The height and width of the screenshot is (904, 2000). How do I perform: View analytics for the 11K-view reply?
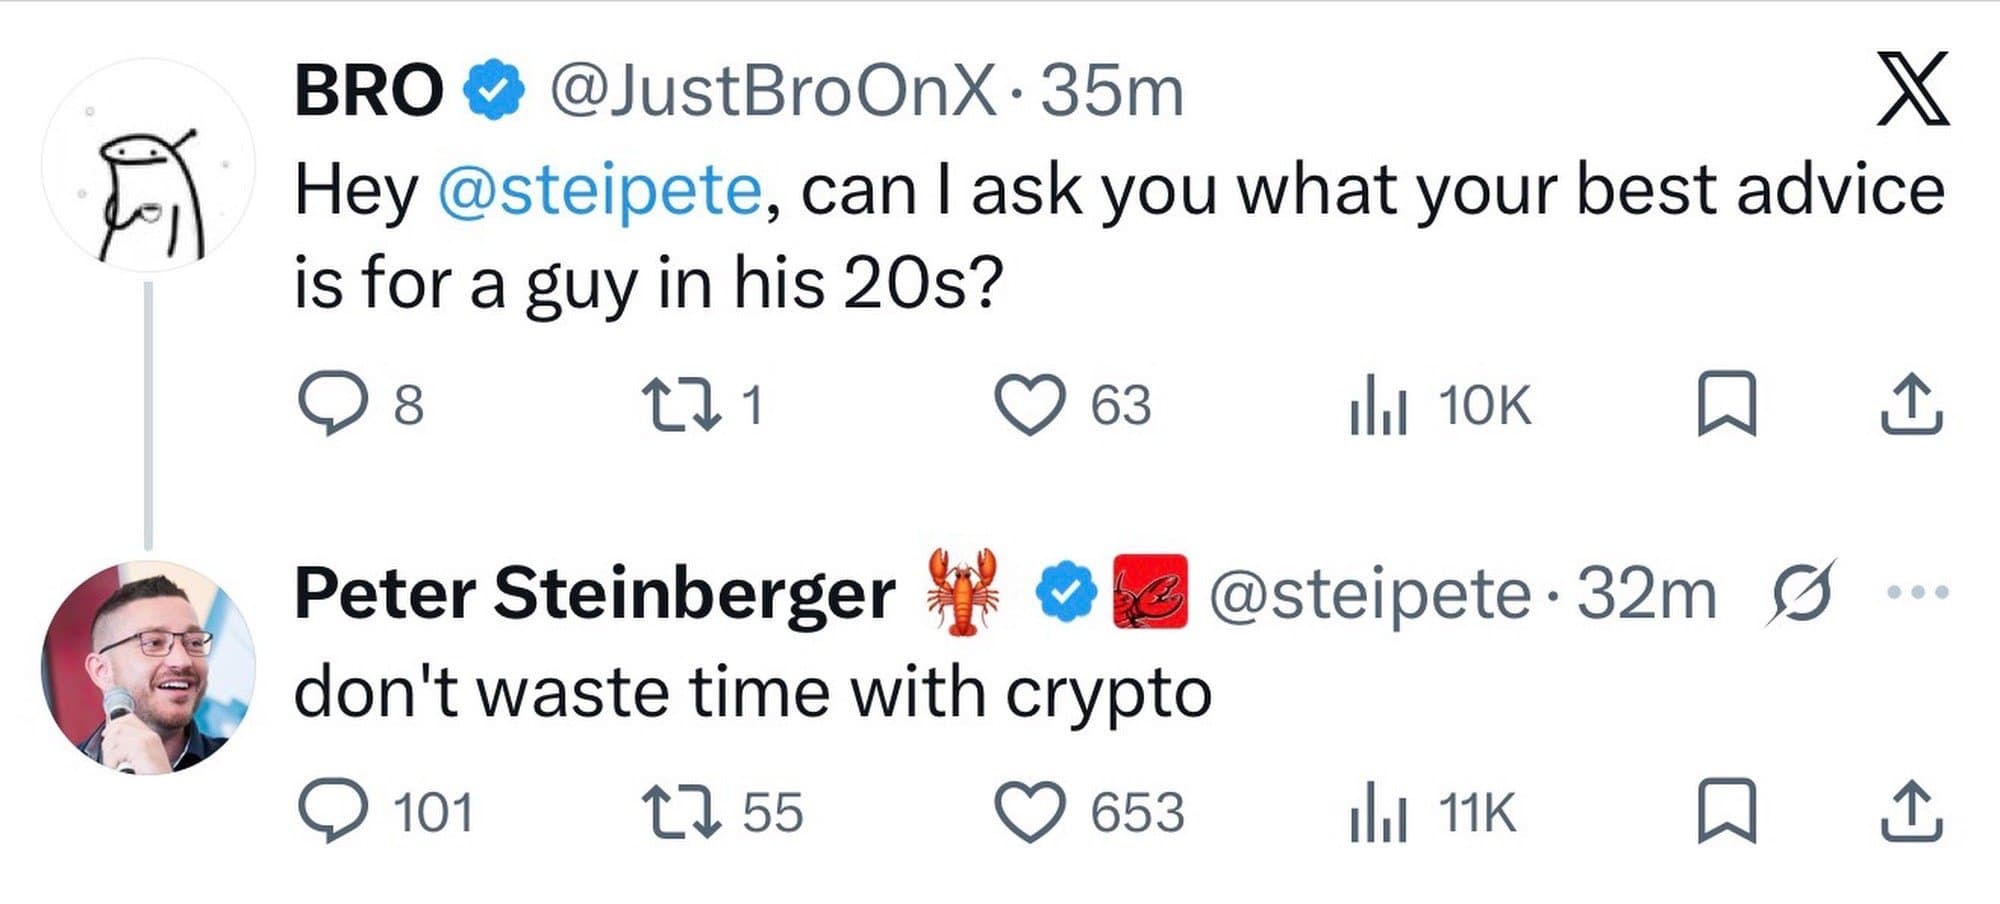[x=1378, y=811]
